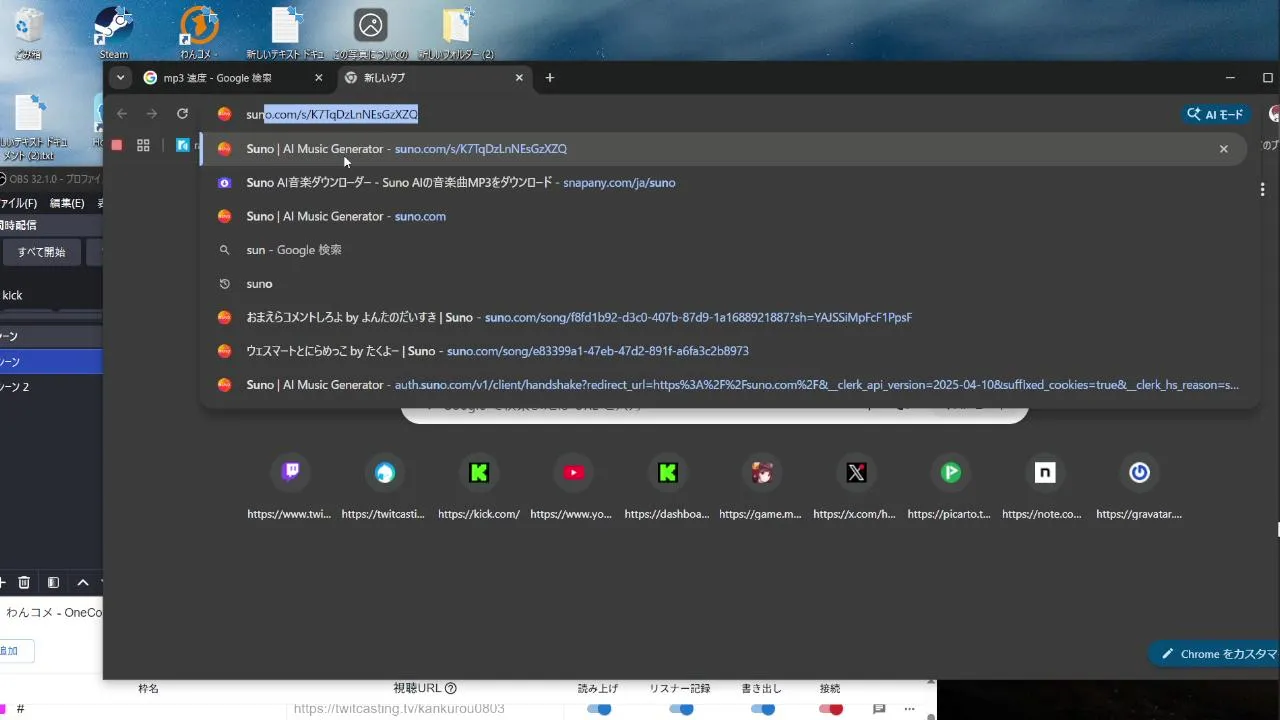This screenshot has height=720, width=1280.
Task: Open the TwitCasting shortcut tile
Action: (385, 488)
